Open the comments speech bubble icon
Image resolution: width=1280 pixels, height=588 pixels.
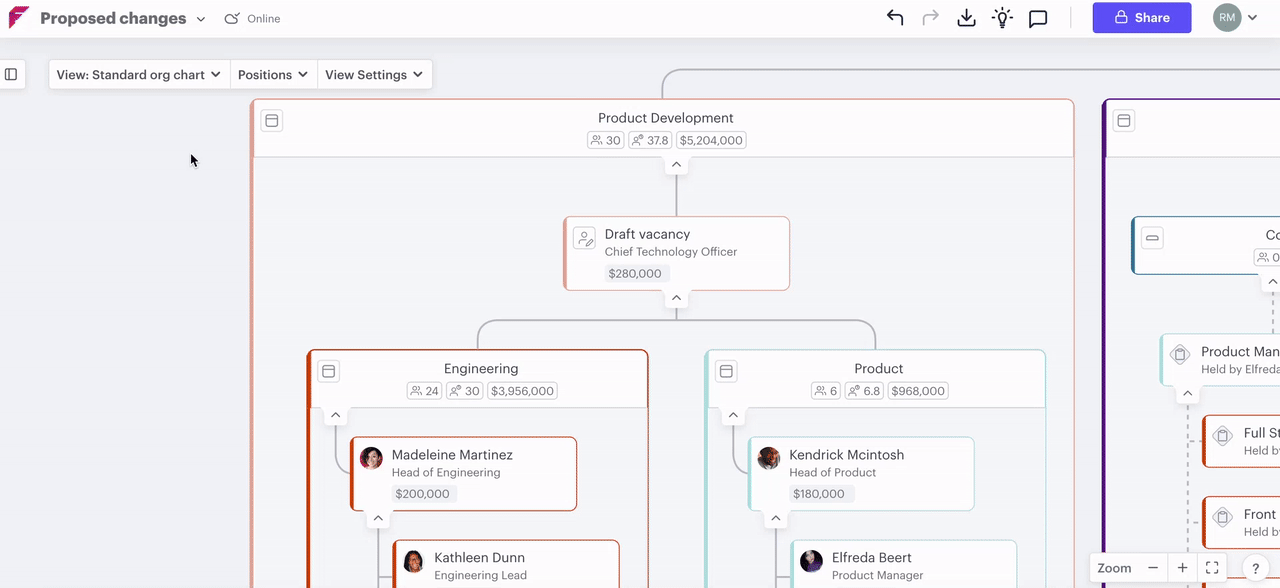(x=1038, y=18)
